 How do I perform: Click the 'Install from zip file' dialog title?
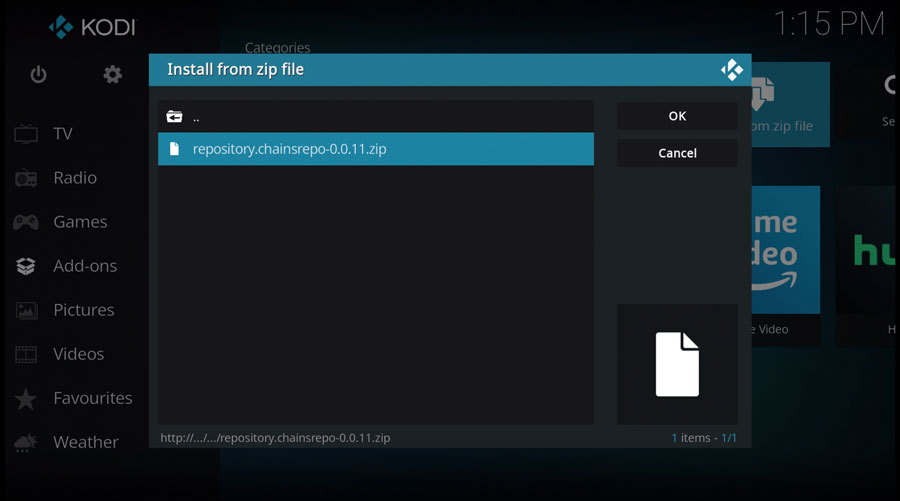point(235,69)
